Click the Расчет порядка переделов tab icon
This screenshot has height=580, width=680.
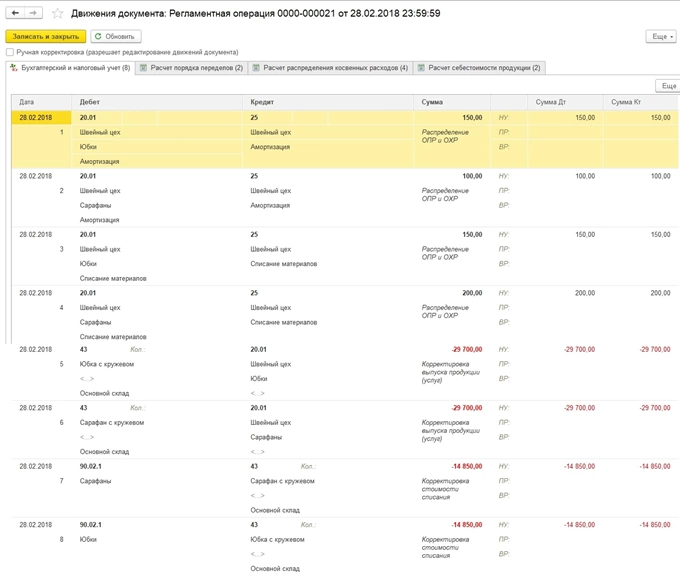pos(144,68)
